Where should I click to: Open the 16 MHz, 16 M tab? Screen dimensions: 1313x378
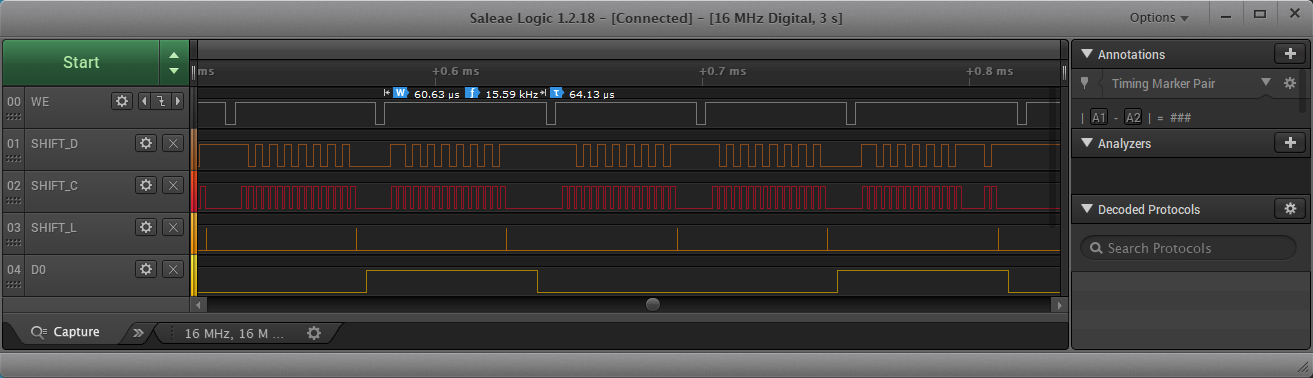pos(235,333)
